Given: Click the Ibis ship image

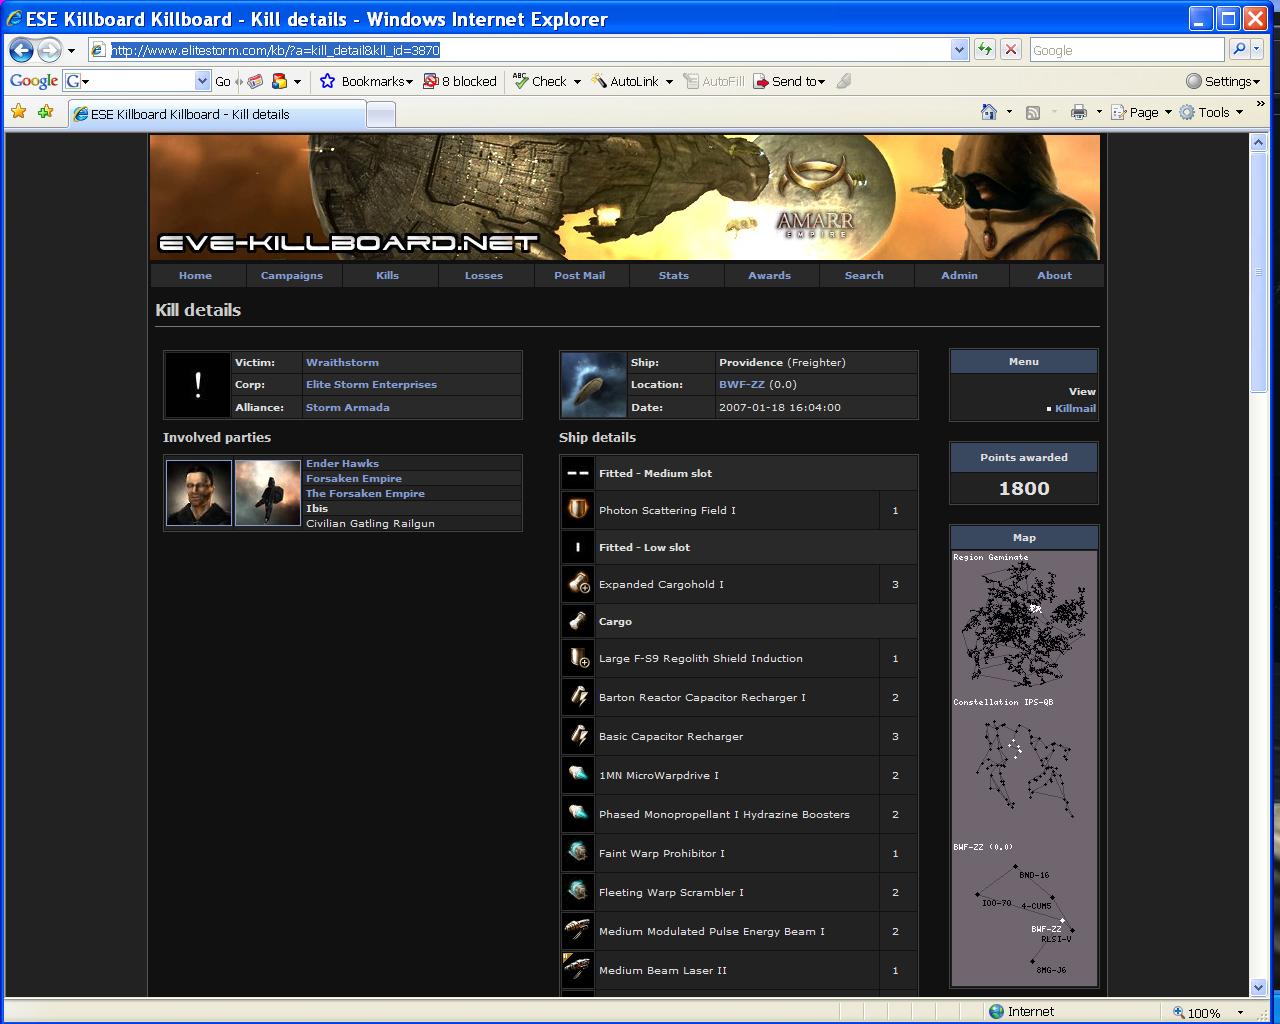Looking at the screenshot, I should [268, 492].
